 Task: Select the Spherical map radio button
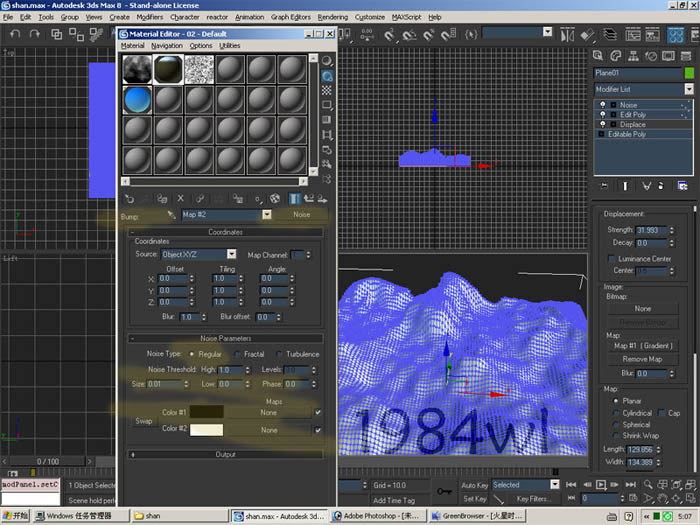point(616,425)
